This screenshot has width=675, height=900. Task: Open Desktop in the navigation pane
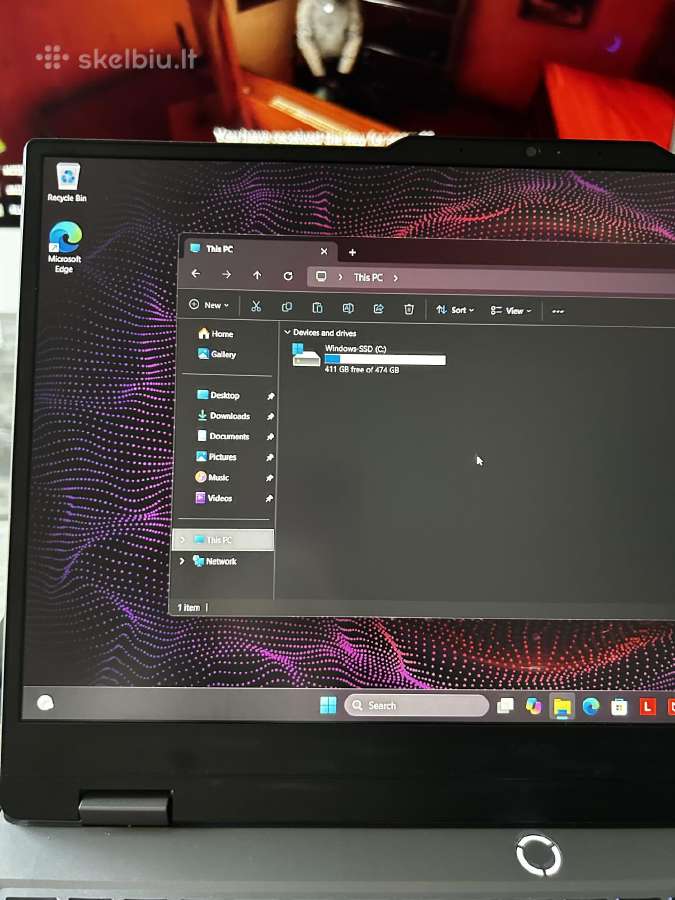pos(218,395)
